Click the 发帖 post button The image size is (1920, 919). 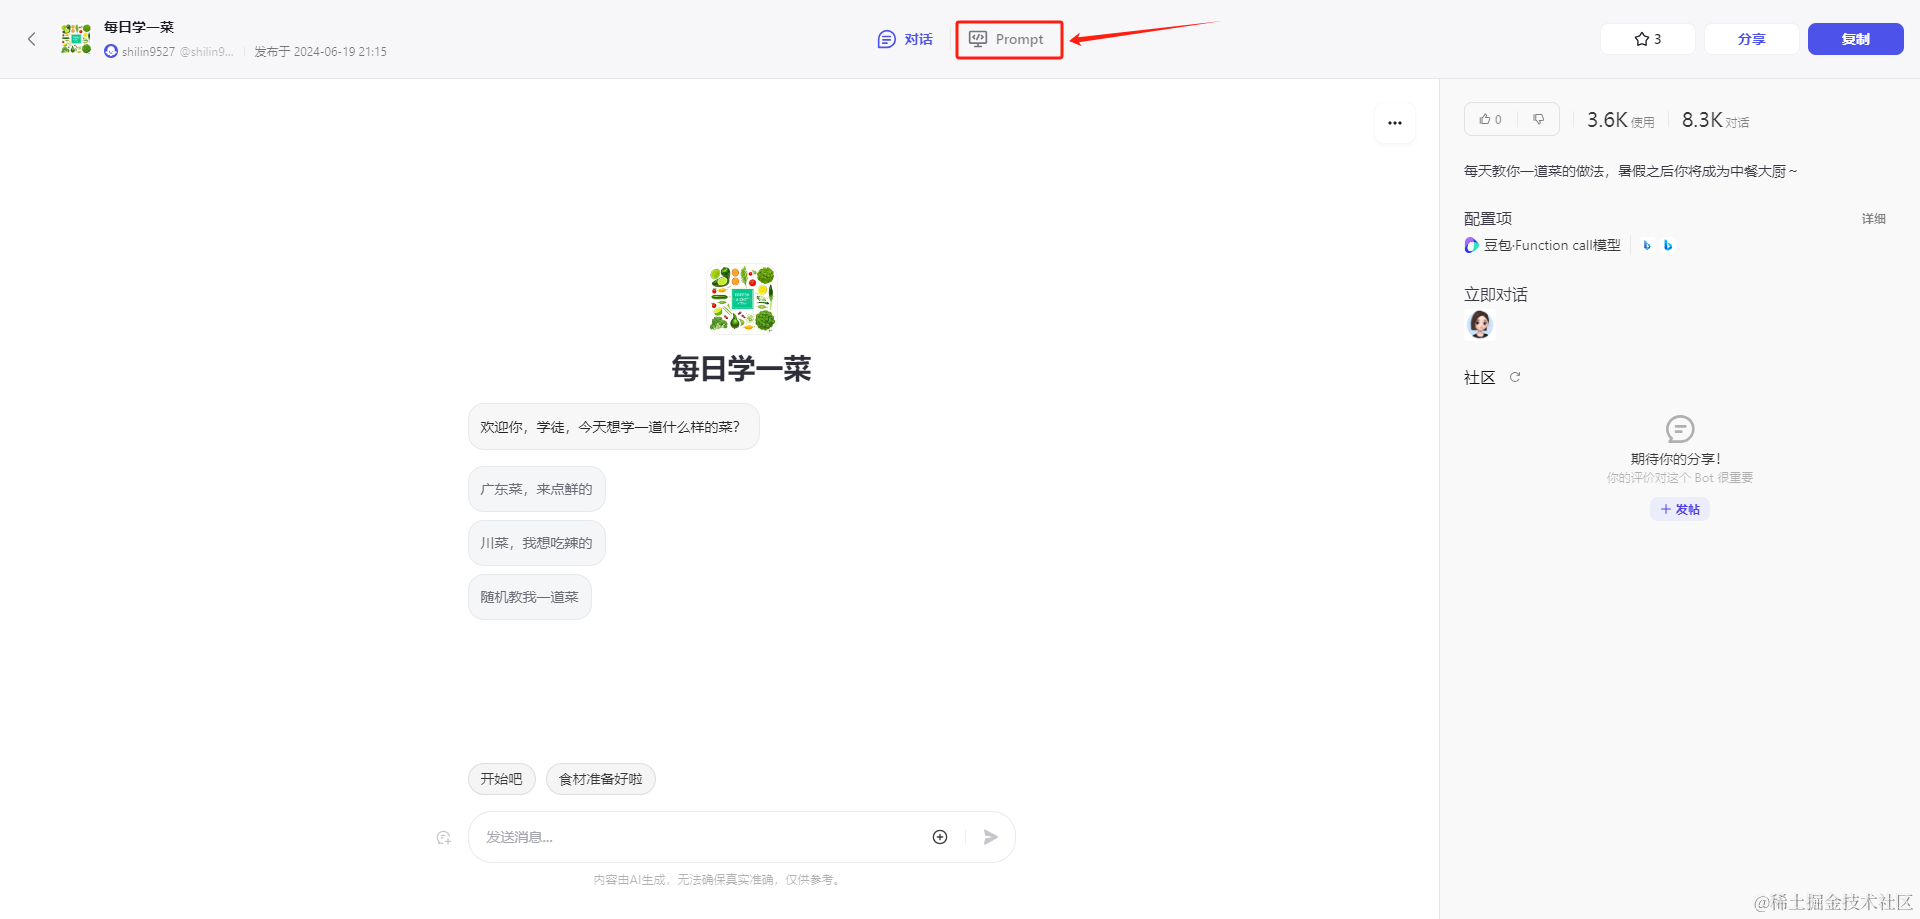(x=1680, y=509)
